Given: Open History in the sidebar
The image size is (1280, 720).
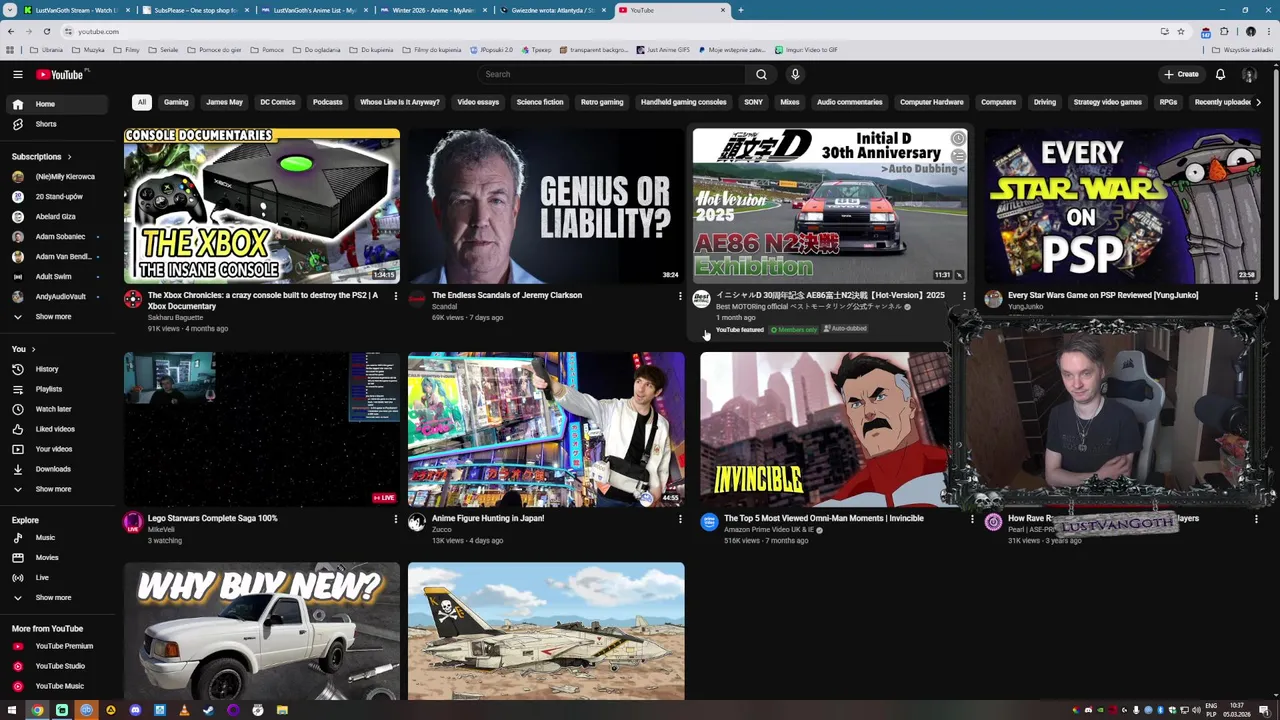Looking at the screenshot, I should [47, 369].
